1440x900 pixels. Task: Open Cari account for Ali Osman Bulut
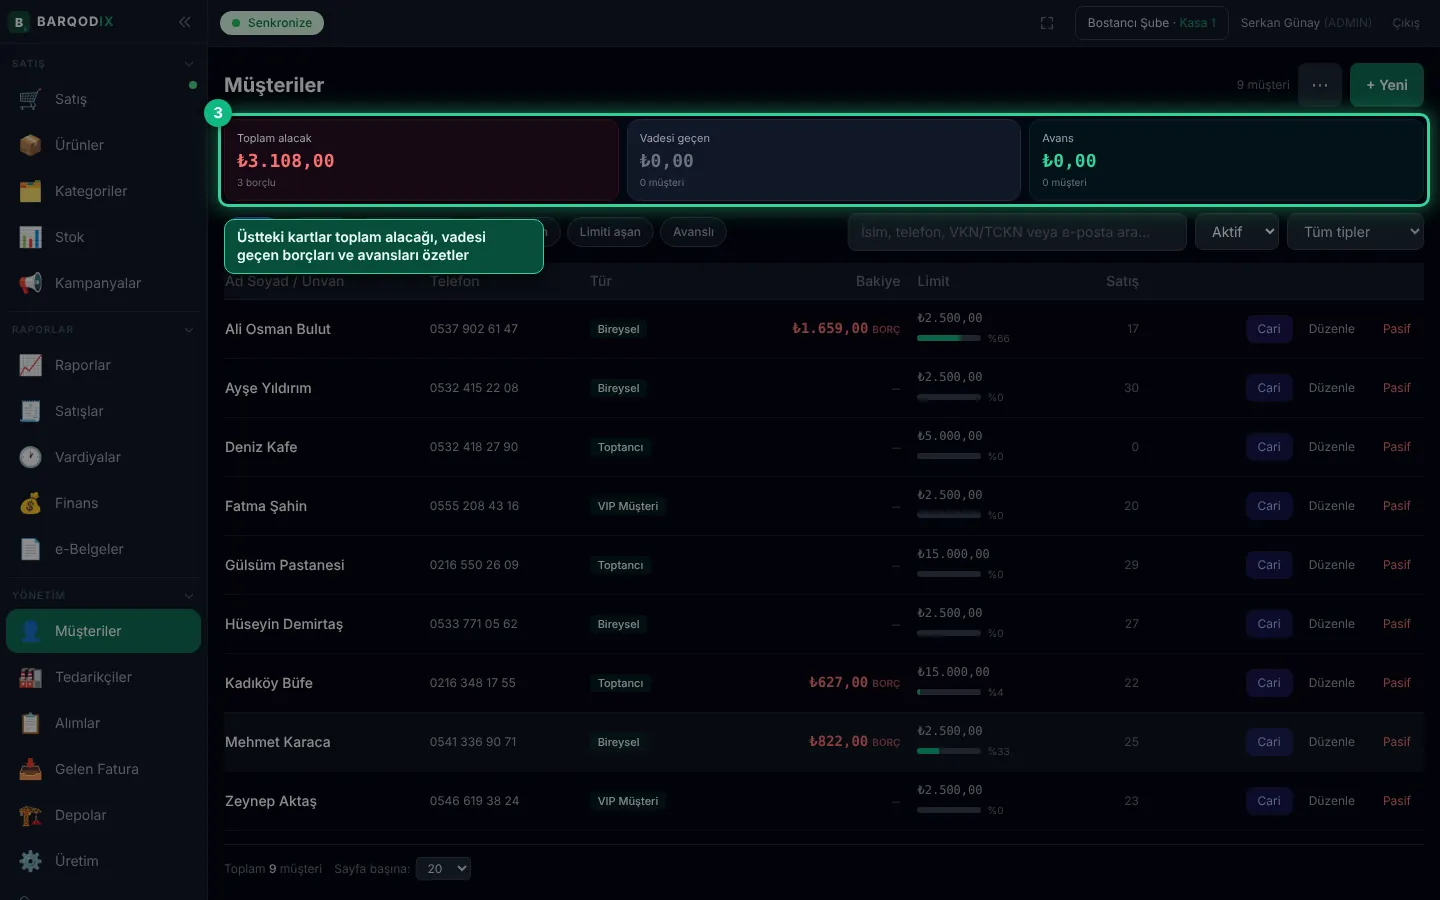pos(1269,329)
